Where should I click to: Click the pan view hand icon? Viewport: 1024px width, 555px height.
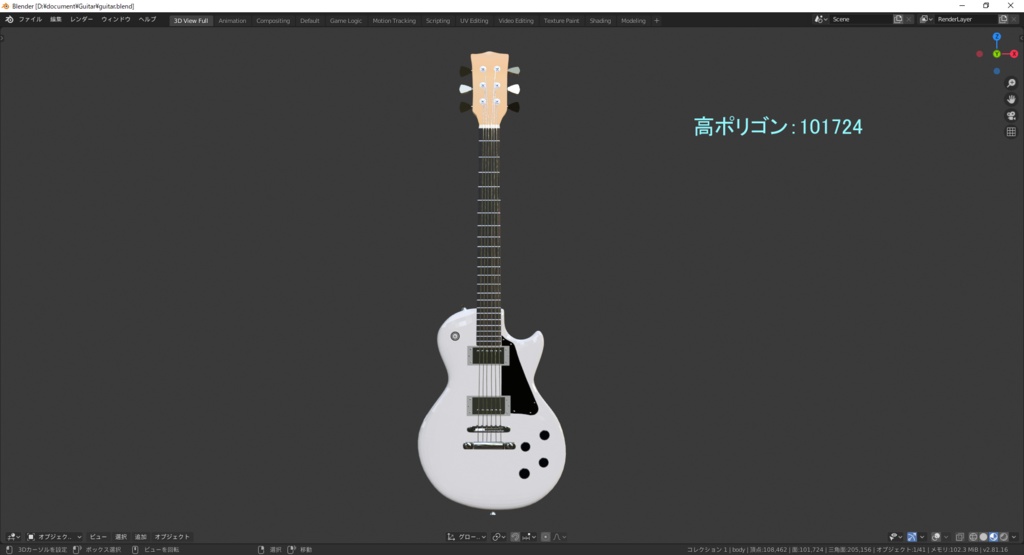(x=1011, y=99)
